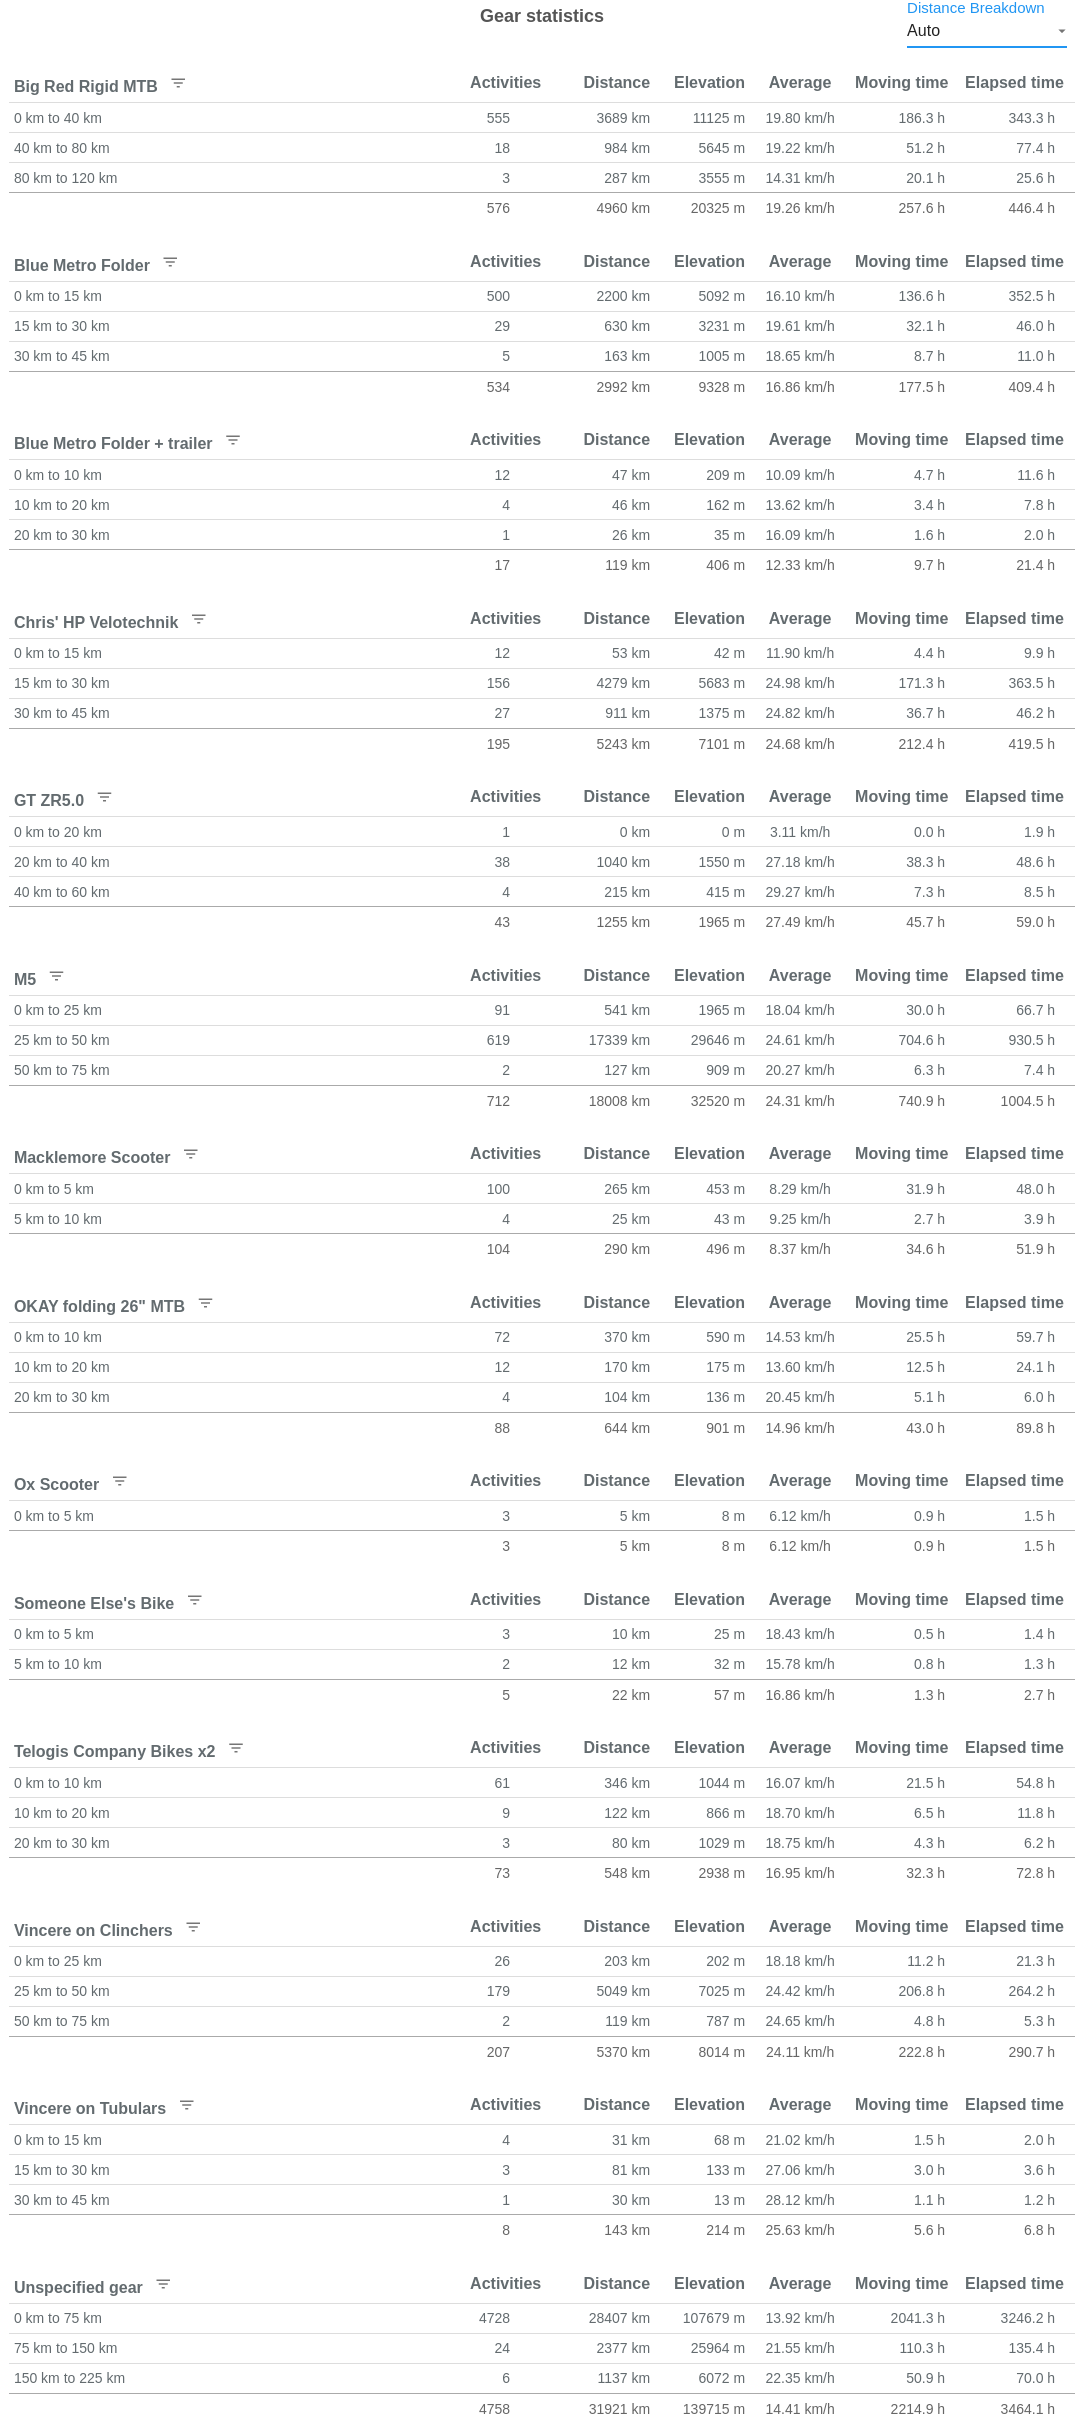This screenshot has height=2433, width=1079.
Task: Click the Gear statistics page heading
Action: [x=541, y=16]
